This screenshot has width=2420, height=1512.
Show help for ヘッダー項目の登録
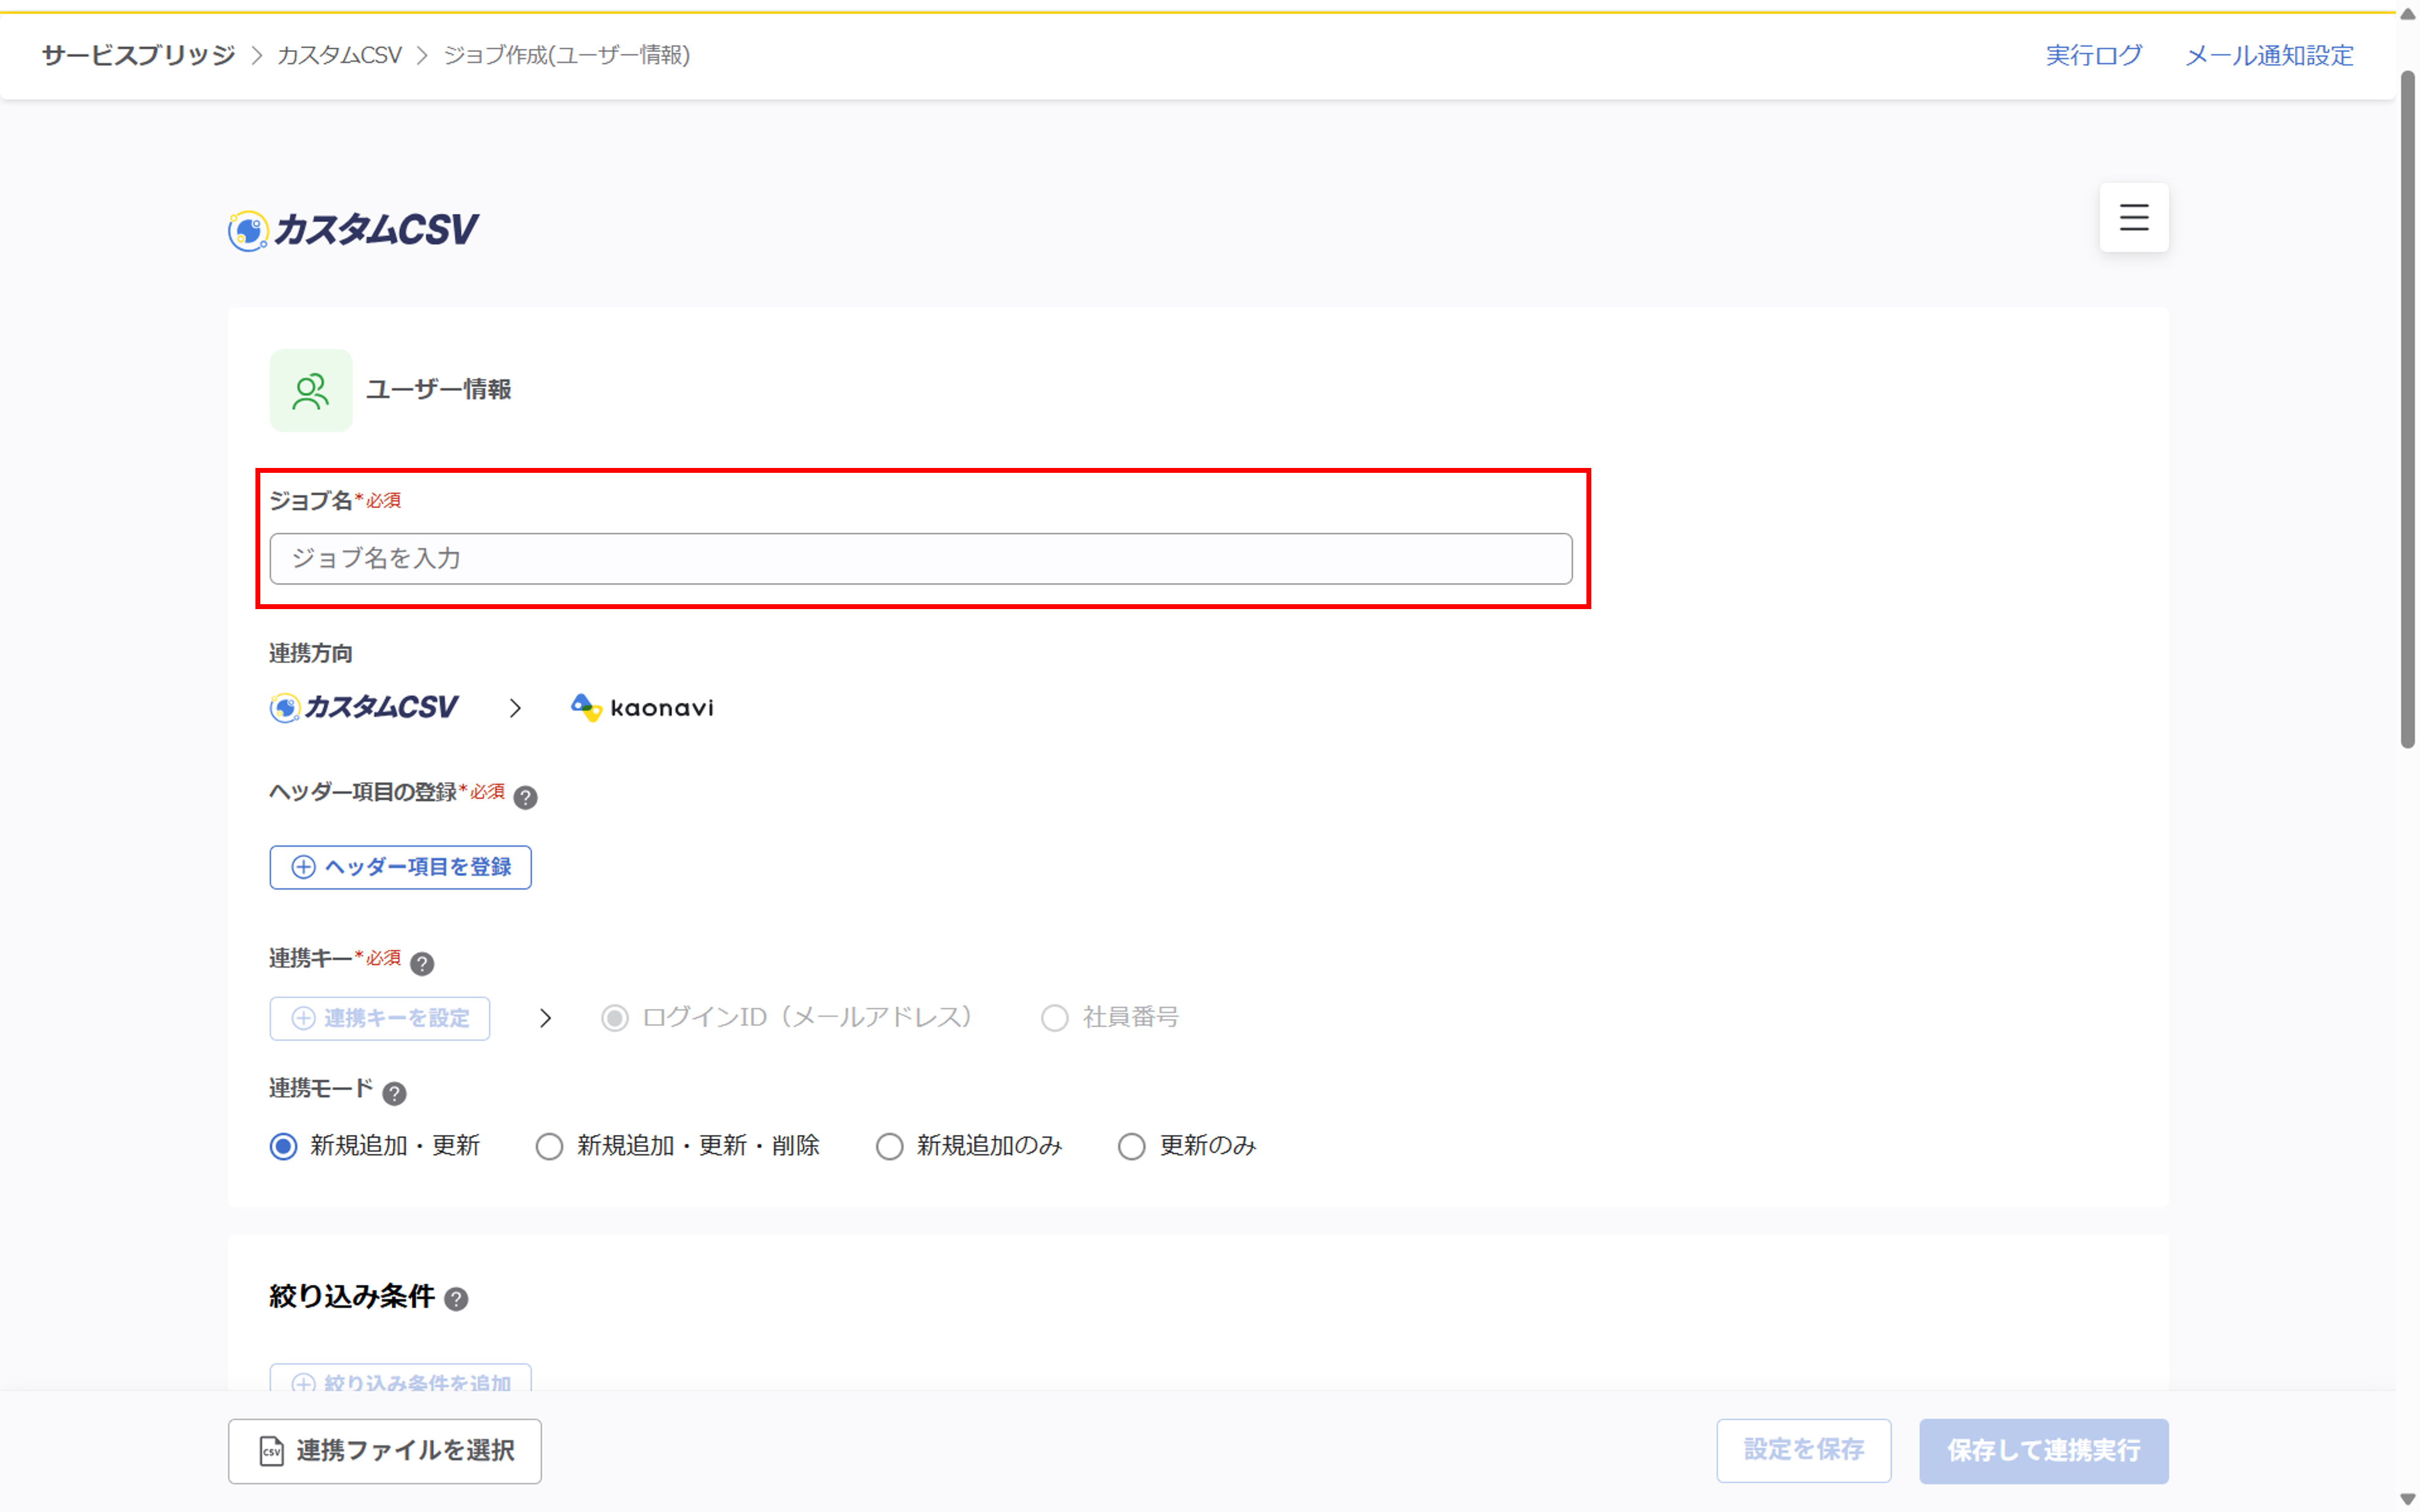point(525,797)
